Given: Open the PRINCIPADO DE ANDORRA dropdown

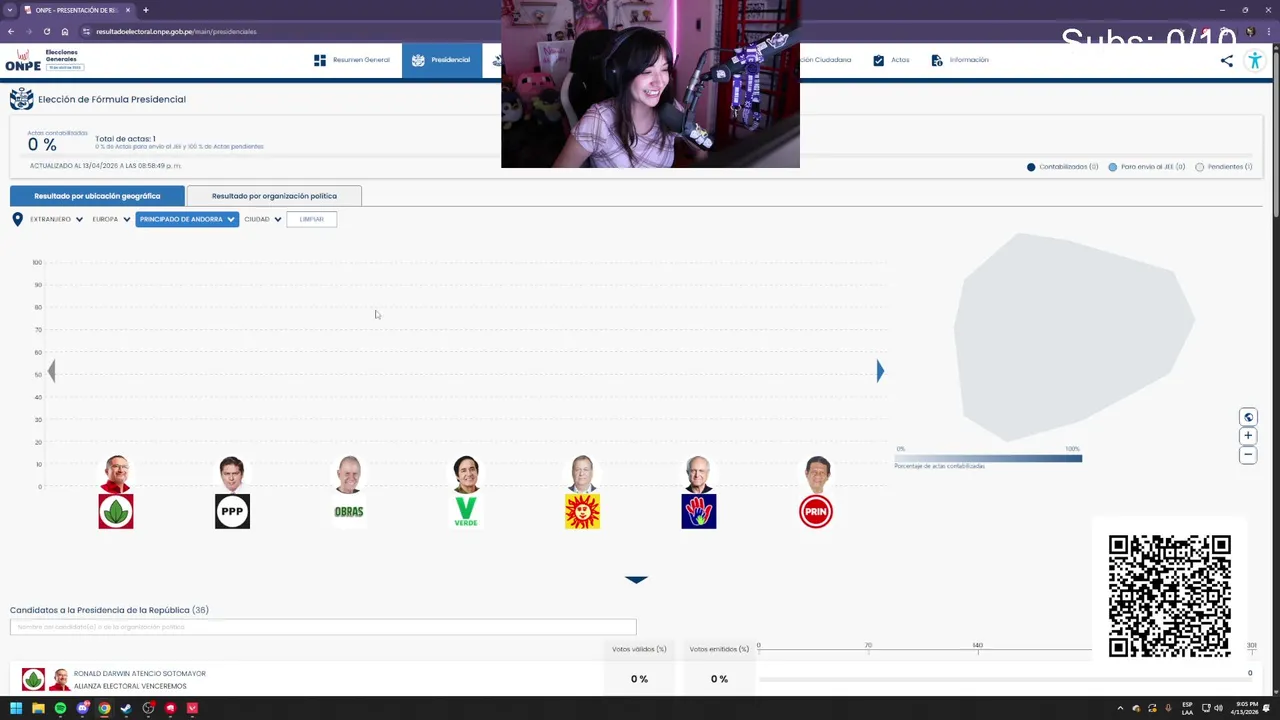Looking at the screenshot, I should click(x=187, y=219).
